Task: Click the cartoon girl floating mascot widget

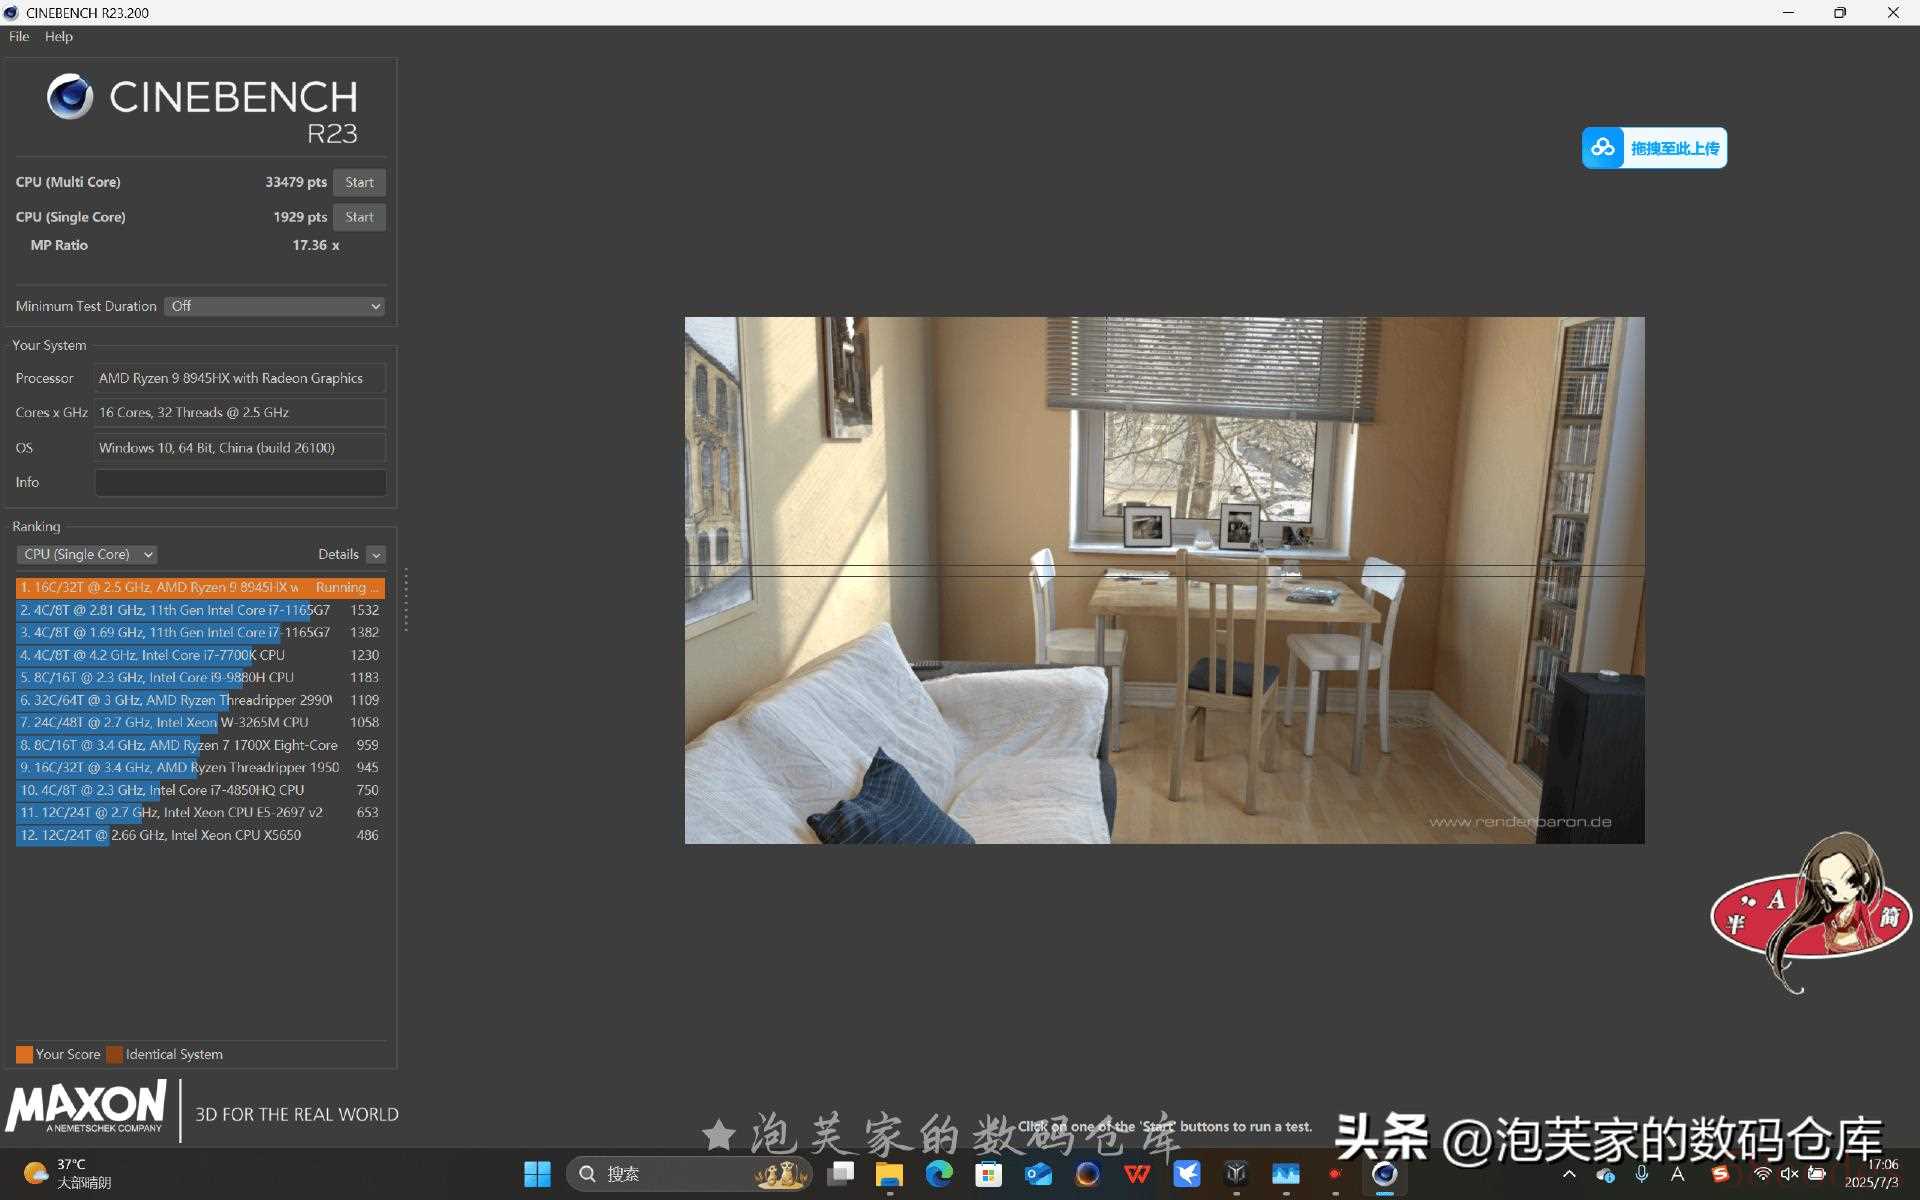Action: point(1810,912)
